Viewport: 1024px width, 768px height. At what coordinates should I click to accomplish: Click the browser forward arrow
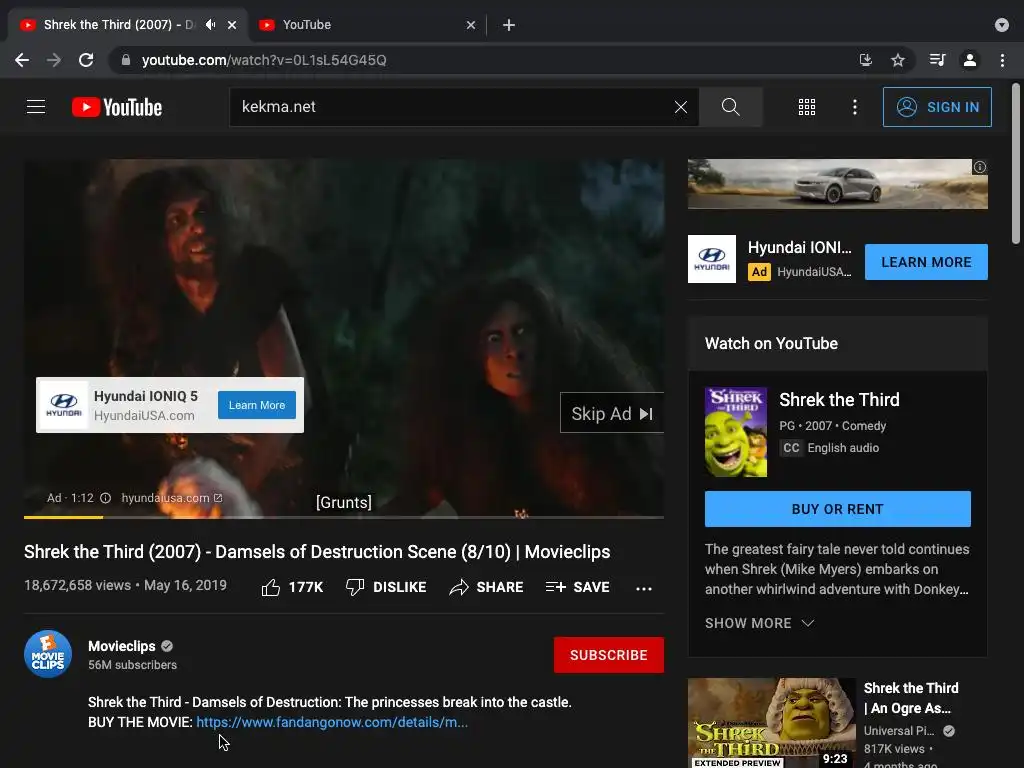54,60
